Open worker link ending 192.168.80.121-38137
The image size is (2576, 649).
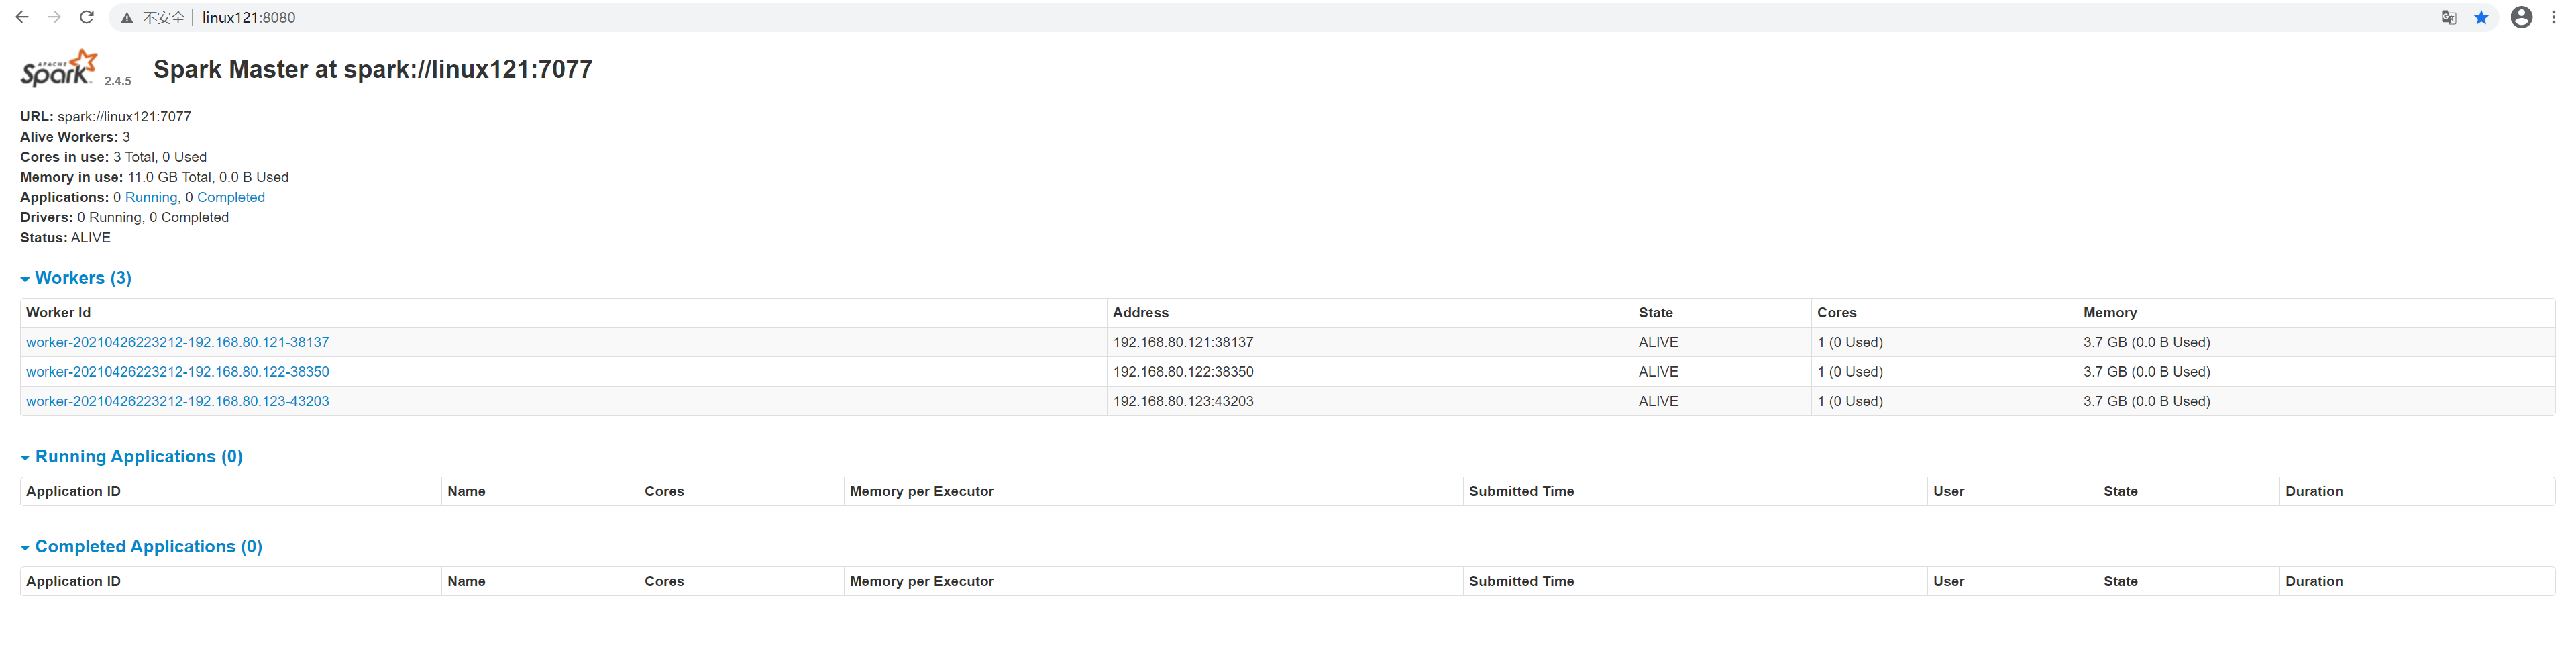pyautogui.click(x=177, y=342)
